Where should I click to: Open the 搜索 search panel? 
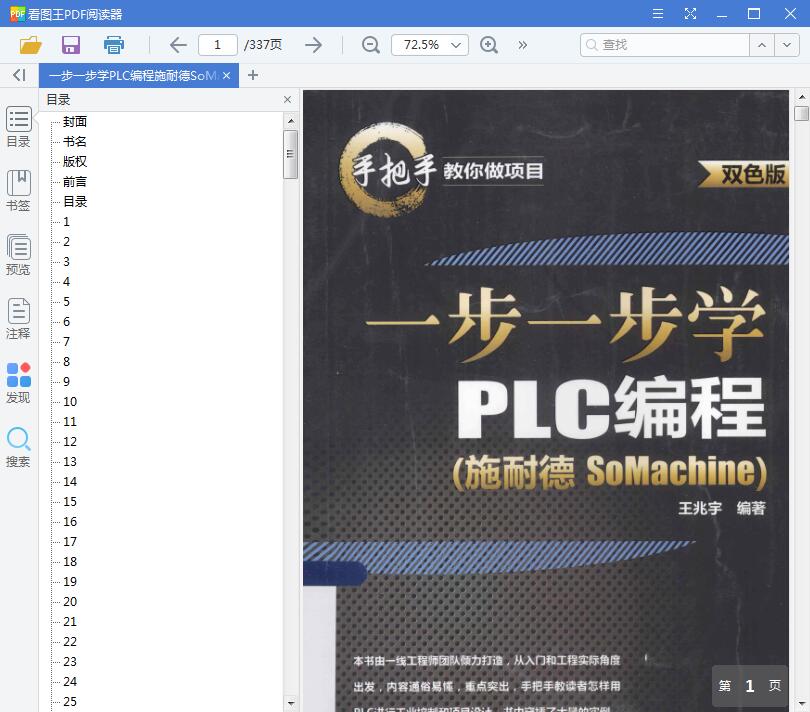pos(18,447)
